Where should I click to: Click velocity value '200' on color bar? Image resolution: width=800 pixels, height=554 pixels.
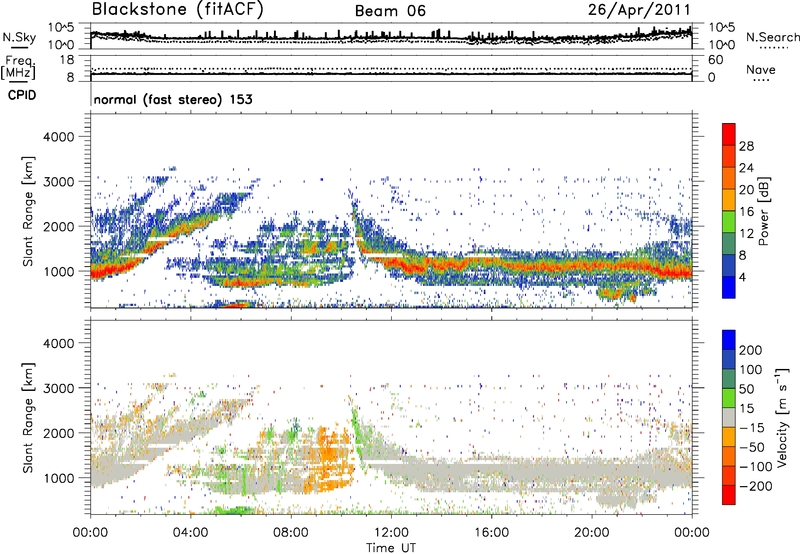click(x=751, y=350)
